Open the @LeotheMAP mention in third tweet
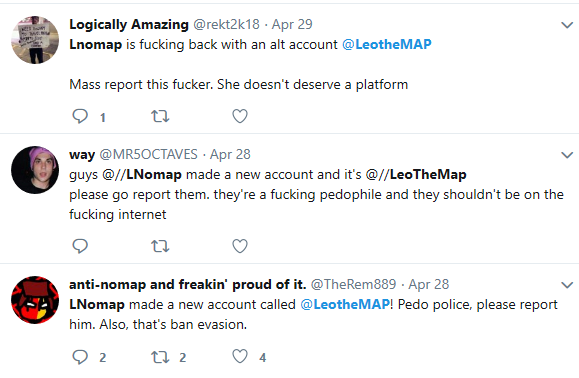Viewport: 579px width, 378px height. coord(345,304)
